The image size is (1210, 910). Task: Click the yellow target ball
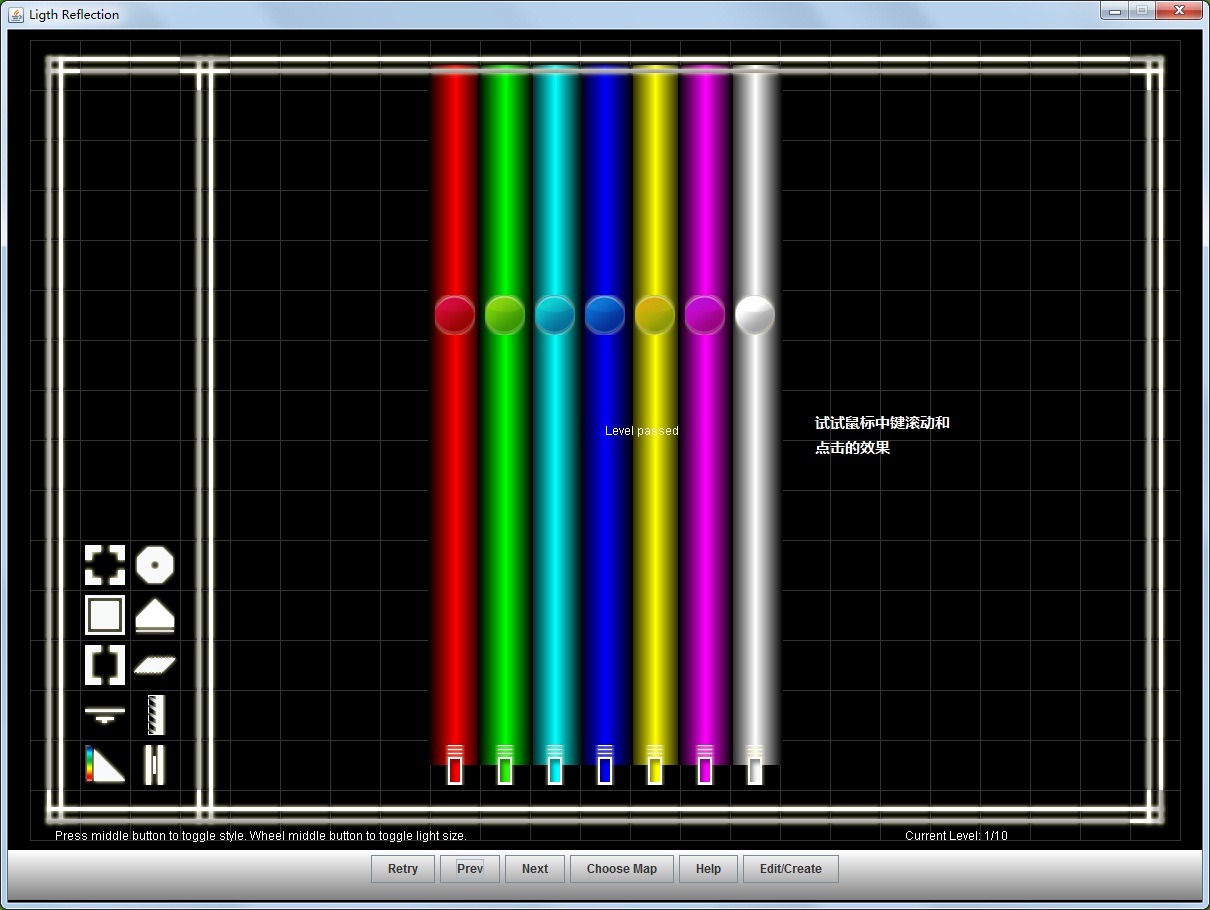click(x=655, y=315)
